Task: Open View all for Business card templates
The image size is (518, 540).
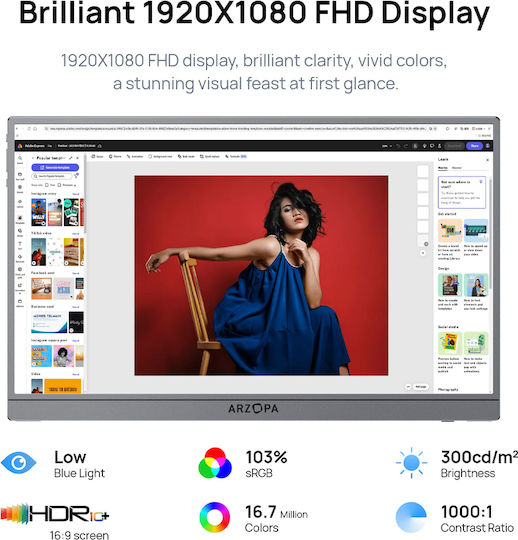Action: 75,307
